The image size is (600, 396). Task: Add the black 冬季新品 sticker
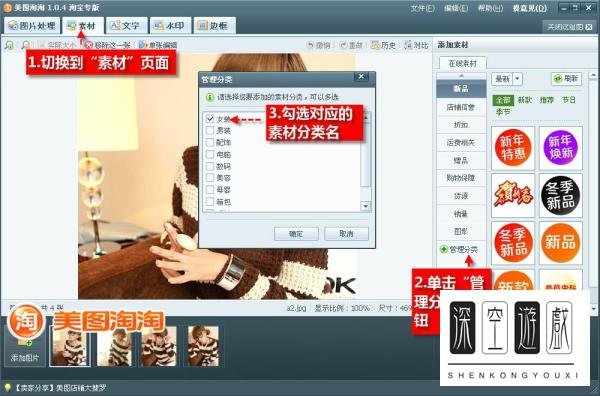click(561, 195)
